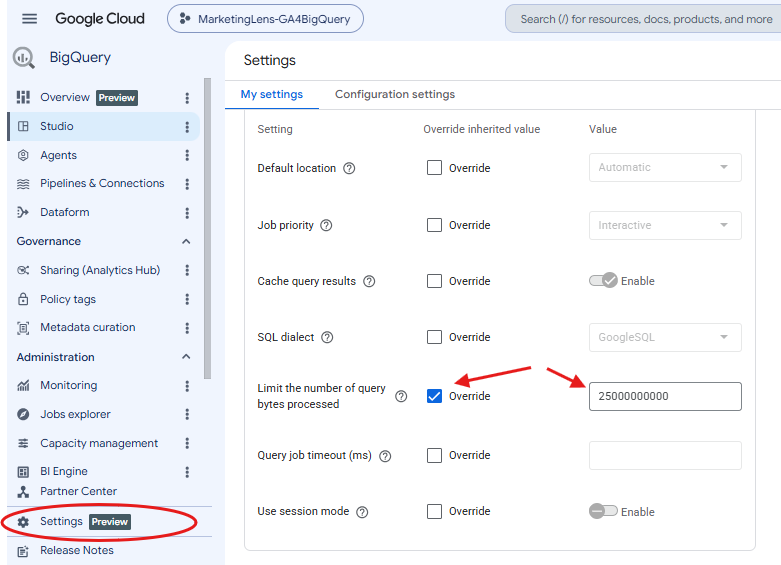This screenshot has height=565, width=781.
Task: Click the BI Engine icon
Action: coord(23,471)
